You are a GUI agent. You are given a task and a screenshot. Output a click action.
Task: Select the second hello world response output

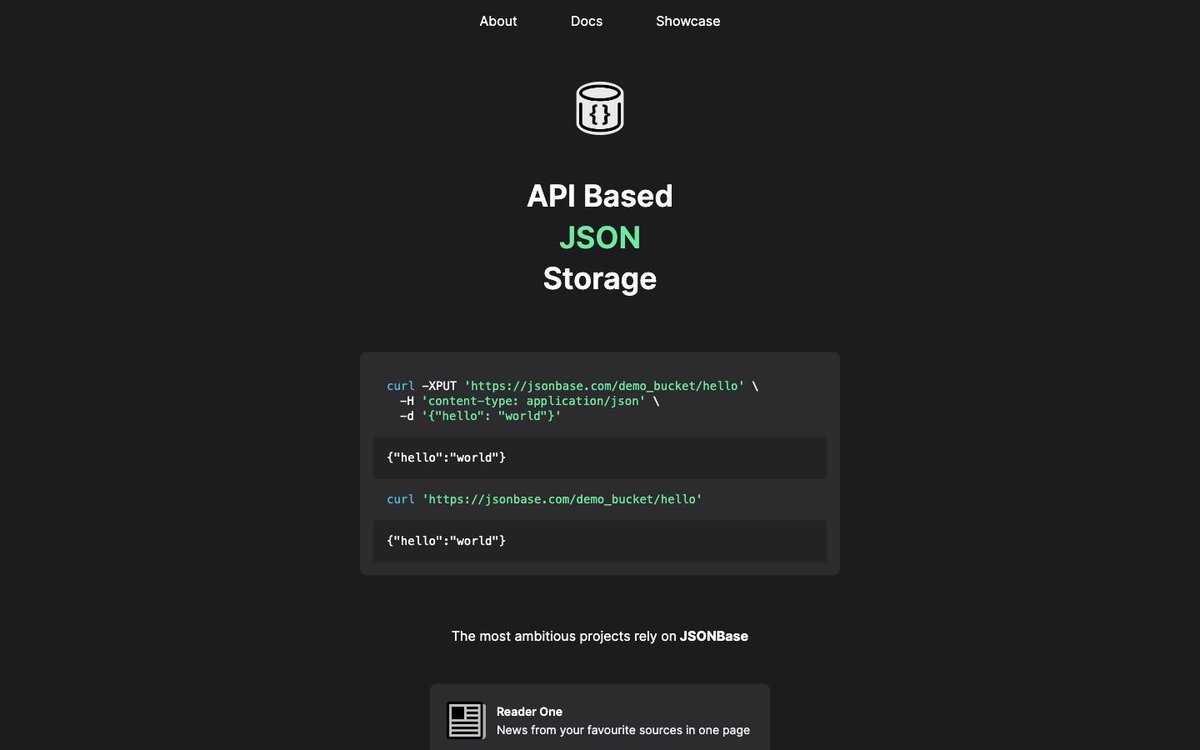445,541
